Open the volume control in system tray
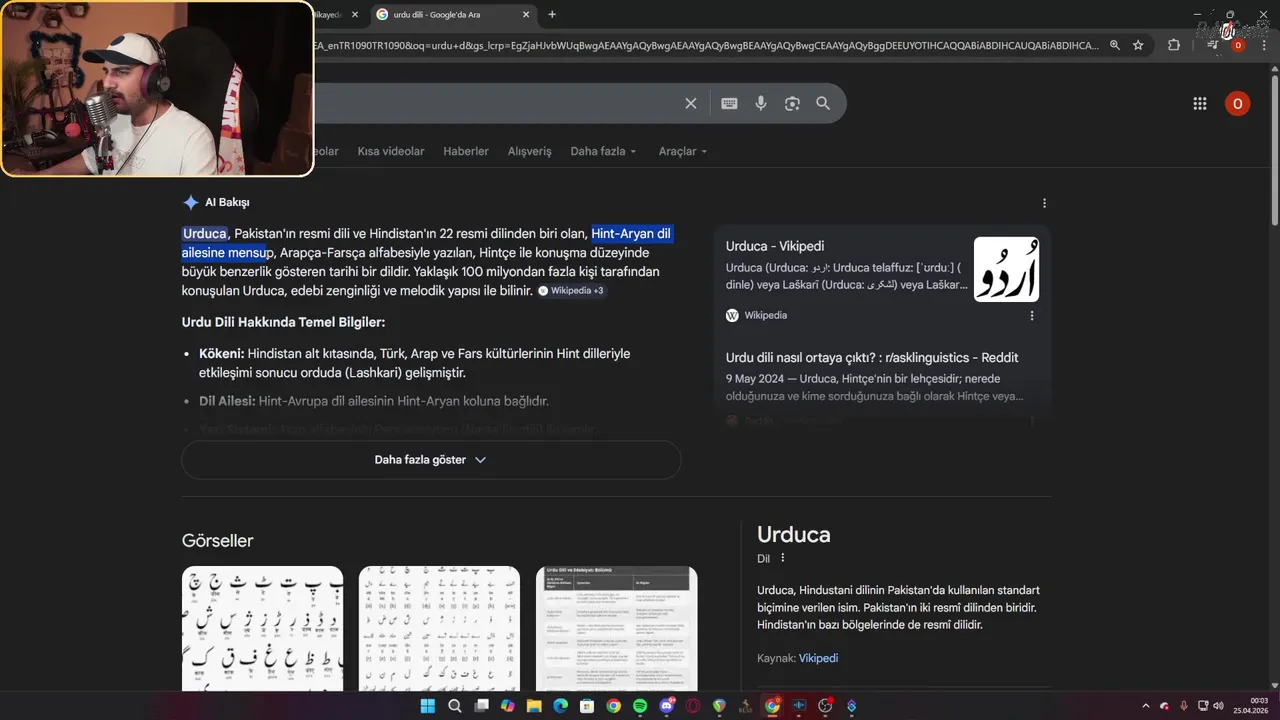Image resolution: width=1280 pixels, height=720 pixels. [x=1218, y=706]
